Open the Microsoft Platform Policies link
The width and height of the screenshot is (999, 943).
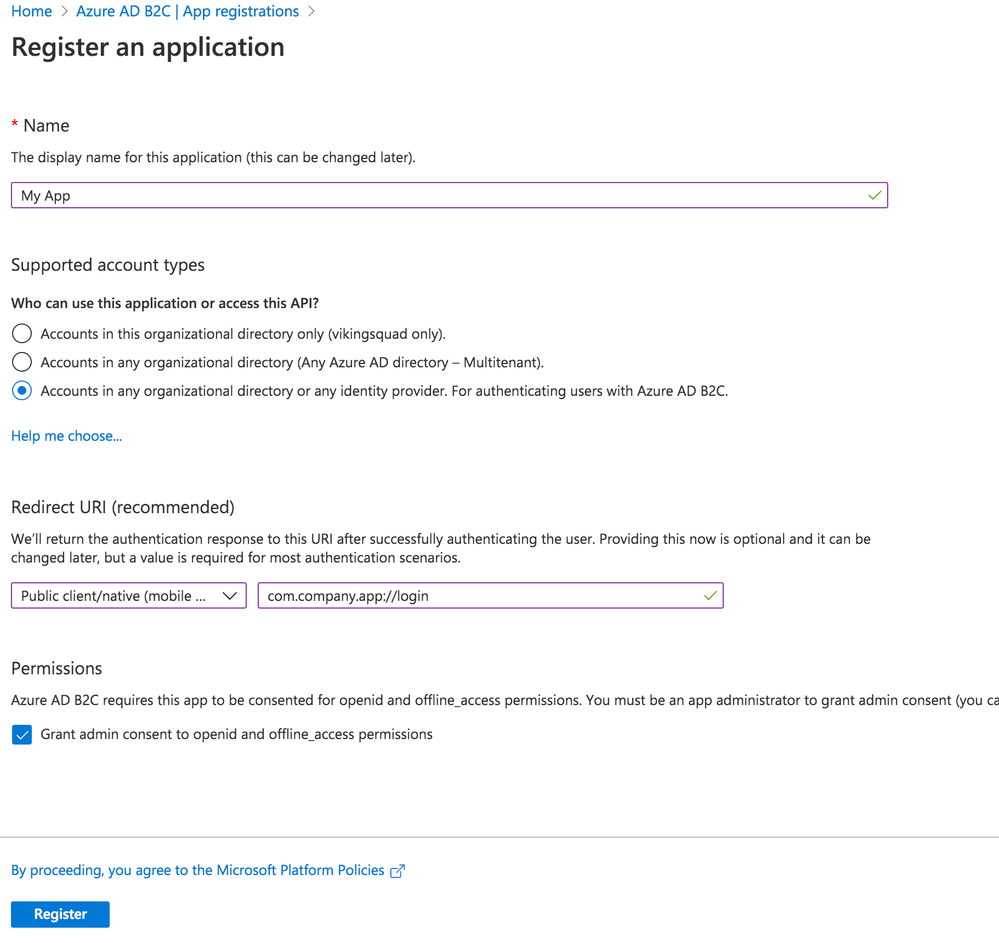point(198,870)
